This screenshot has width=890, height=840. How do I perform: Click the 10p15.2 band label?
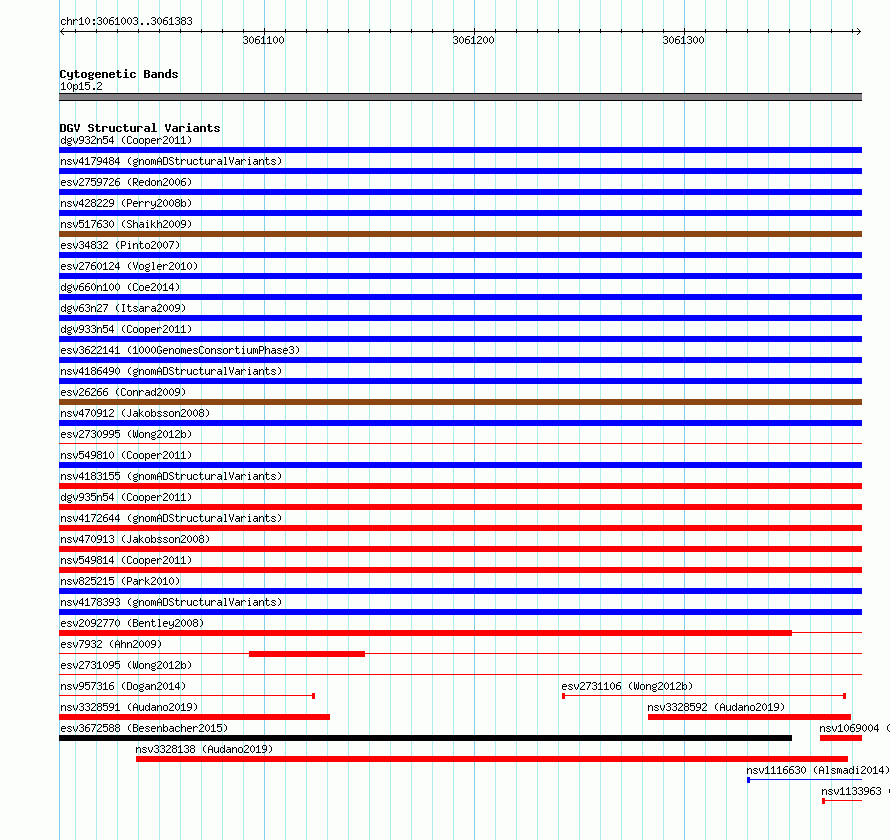pyautogui.click(x=81, y=86)
